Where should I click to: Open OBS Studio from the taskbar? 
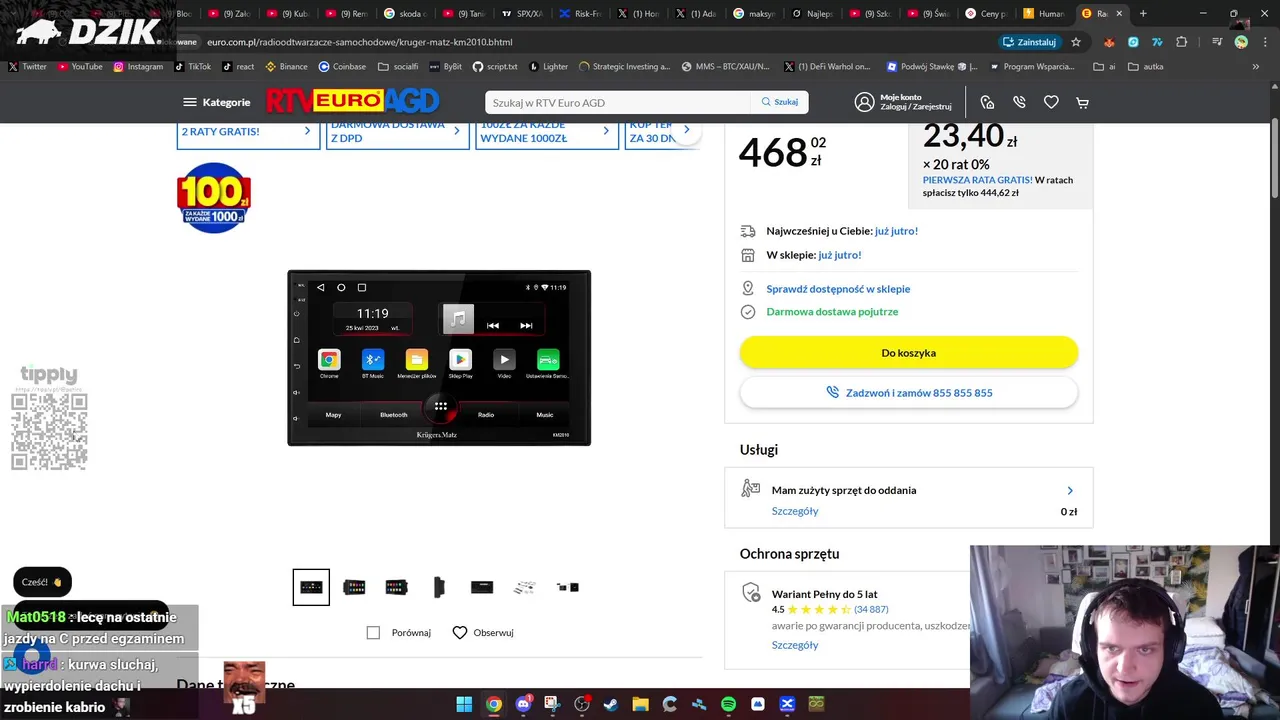[x=582, y=704]
